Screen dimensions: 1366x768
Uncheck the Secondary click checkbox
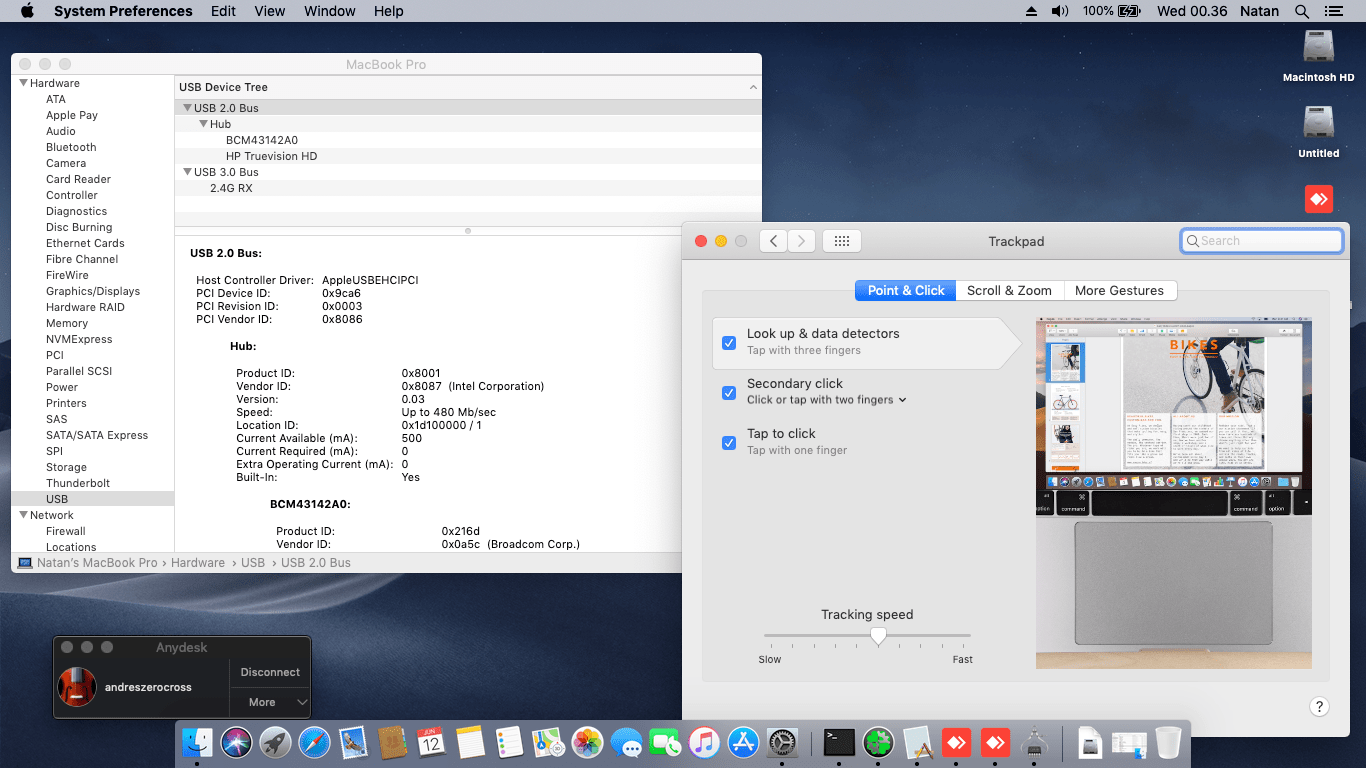coord(729,392)
